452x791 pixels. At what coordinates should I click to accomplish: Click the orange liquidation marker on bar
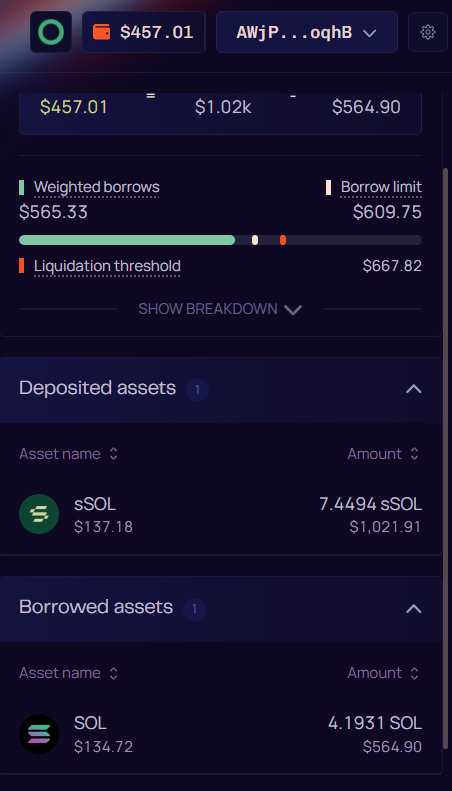point(283,240)
